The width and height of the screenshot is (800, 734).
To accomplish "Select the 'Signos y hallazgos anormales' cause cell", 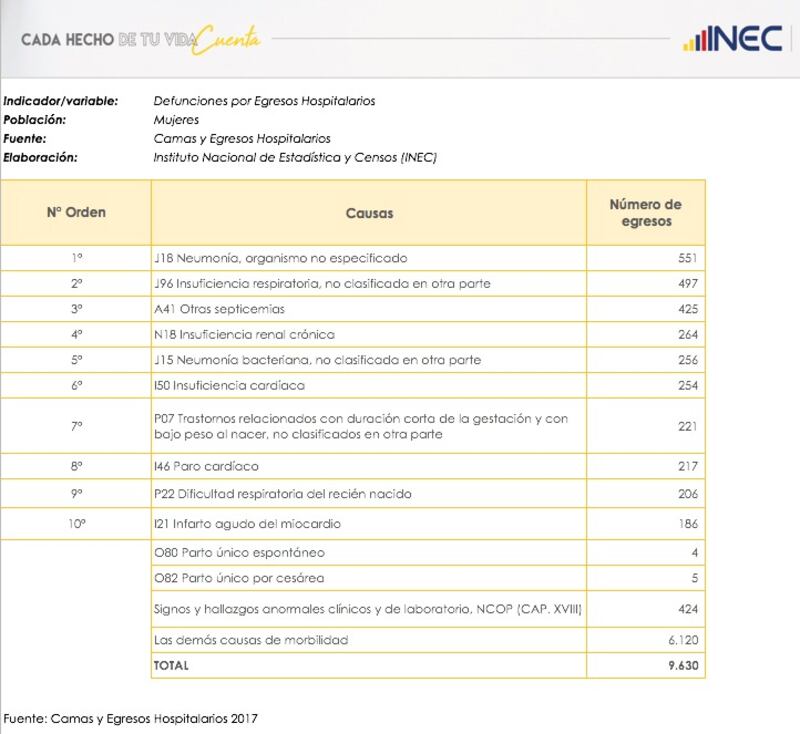I will point(369,609).
